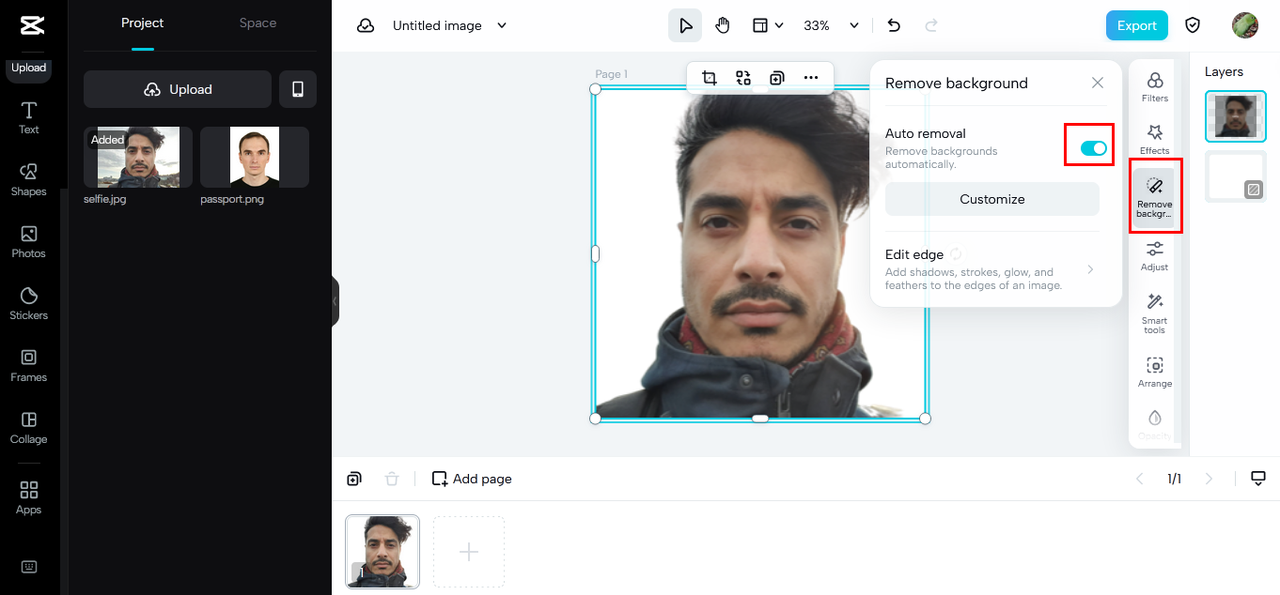Click the 1/1 page counter

coord(1174,479)
